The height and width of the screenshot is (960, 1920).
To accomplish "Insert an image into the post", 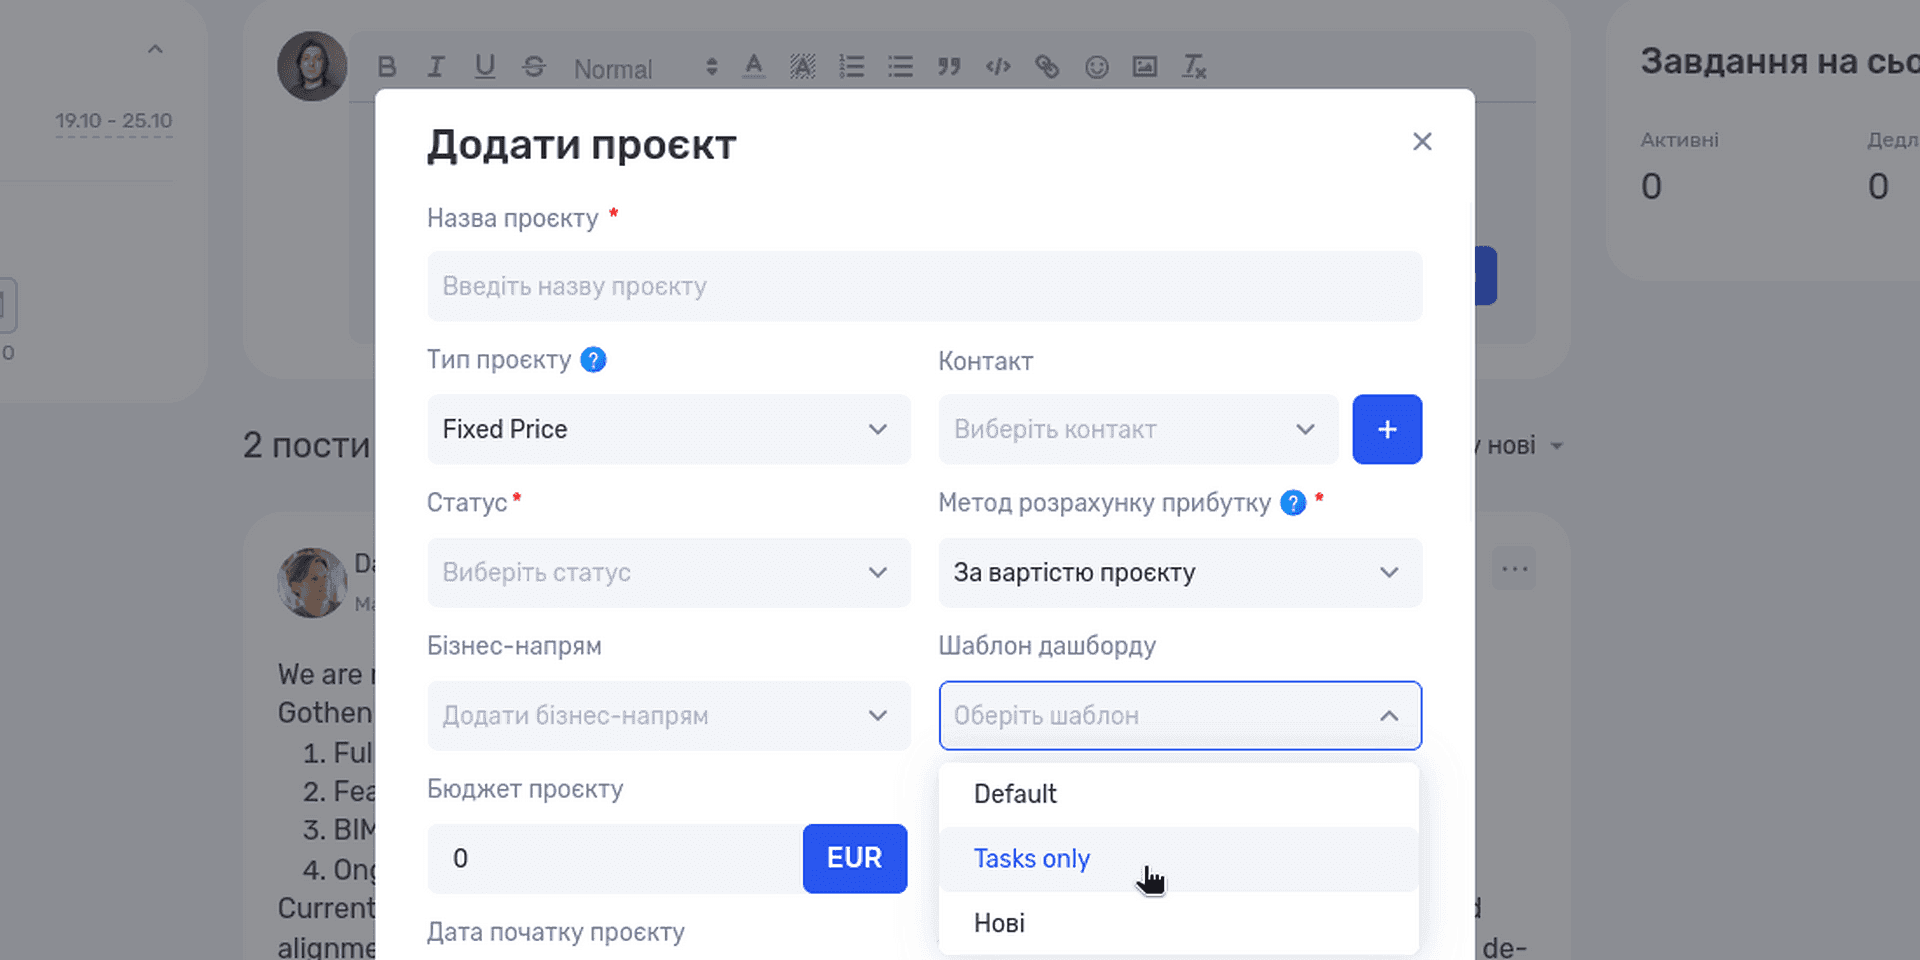I will pos(1145,67).
